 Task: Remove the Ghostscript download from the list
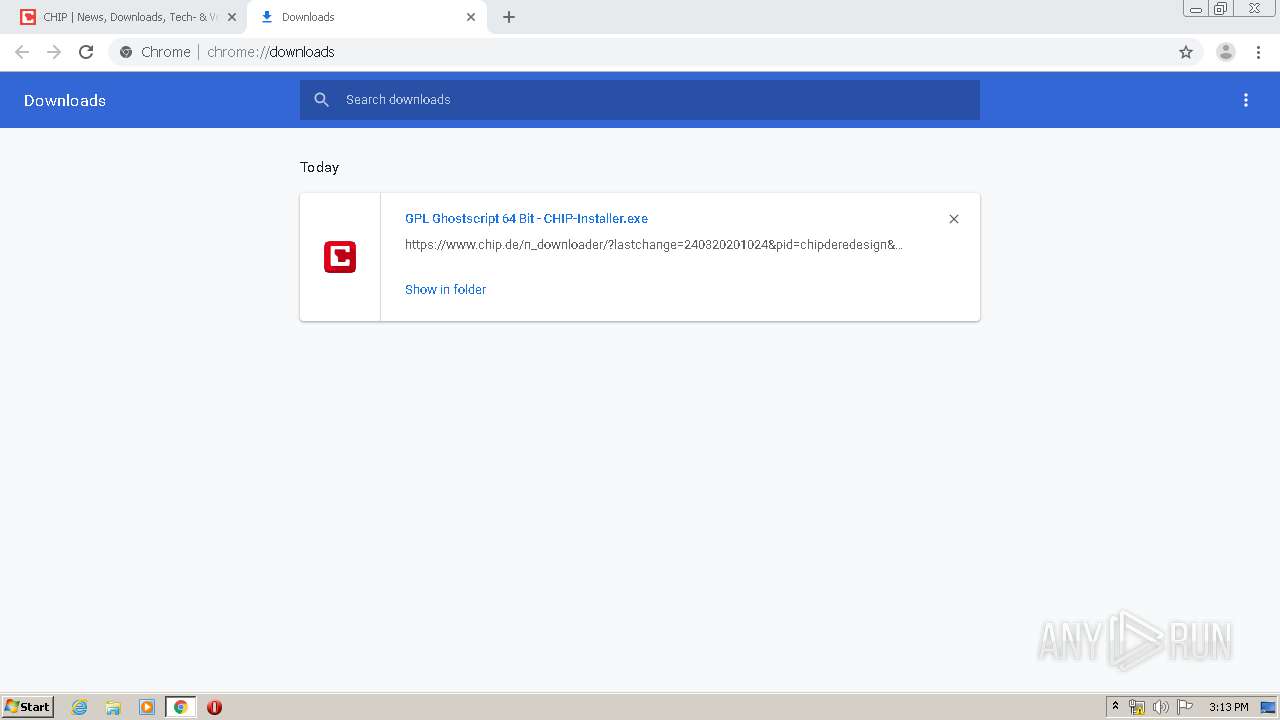click(954, 219)
